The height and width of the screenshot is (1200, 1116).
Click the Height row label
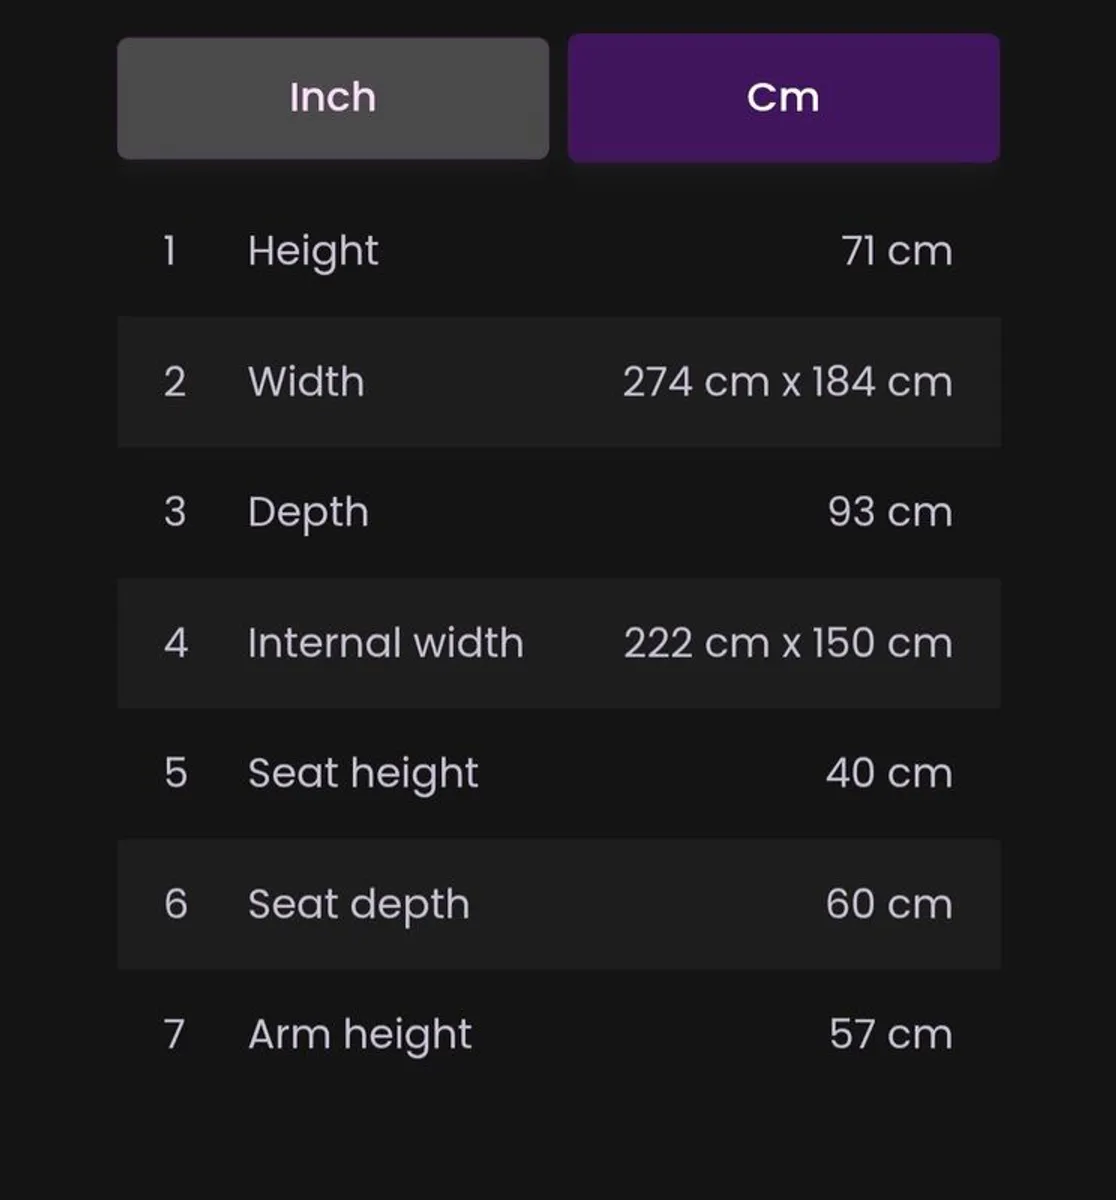(313, 251)
